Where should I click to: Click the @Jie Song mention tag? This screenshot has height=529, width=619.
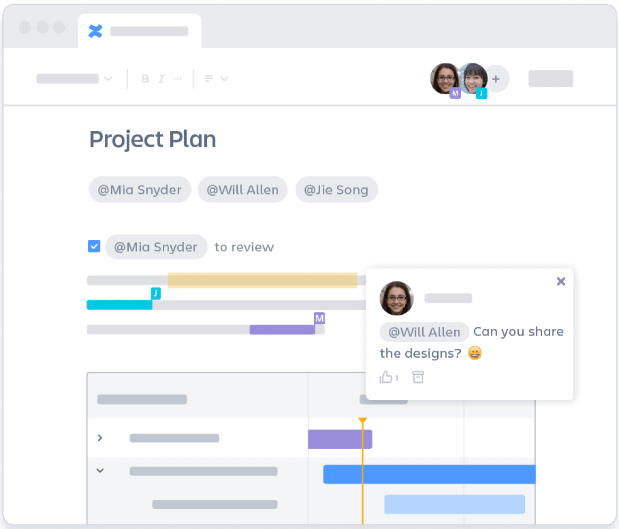tap(336, 190)
